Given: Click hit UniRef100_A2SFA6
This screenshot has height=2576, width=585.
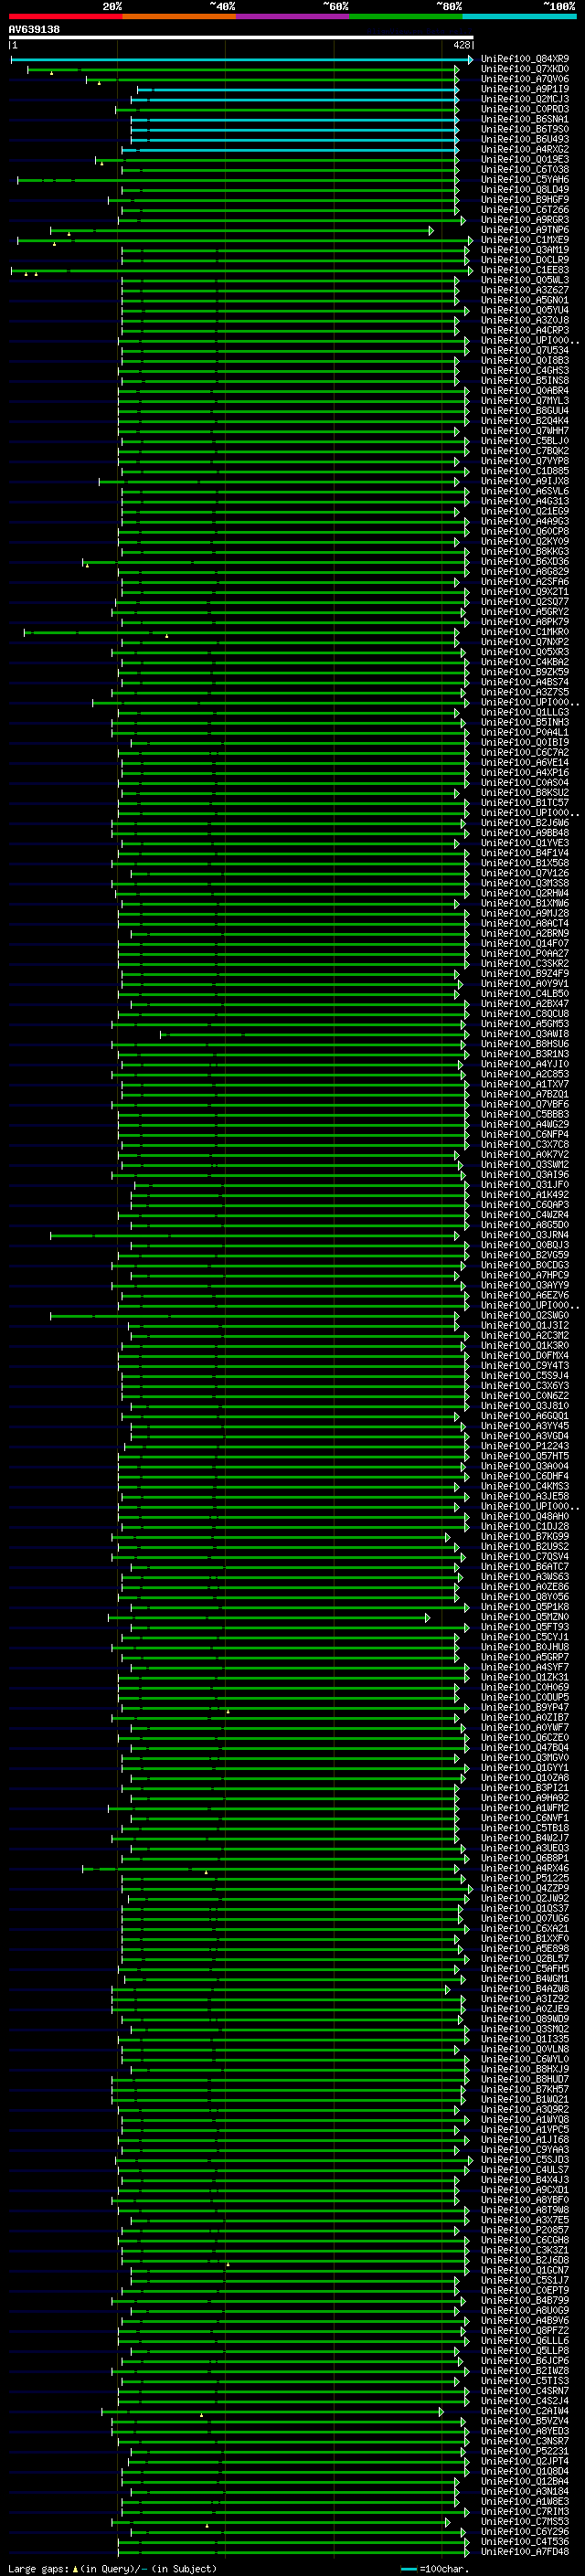Looking at the screenshot, I should (x=524, y=582).
